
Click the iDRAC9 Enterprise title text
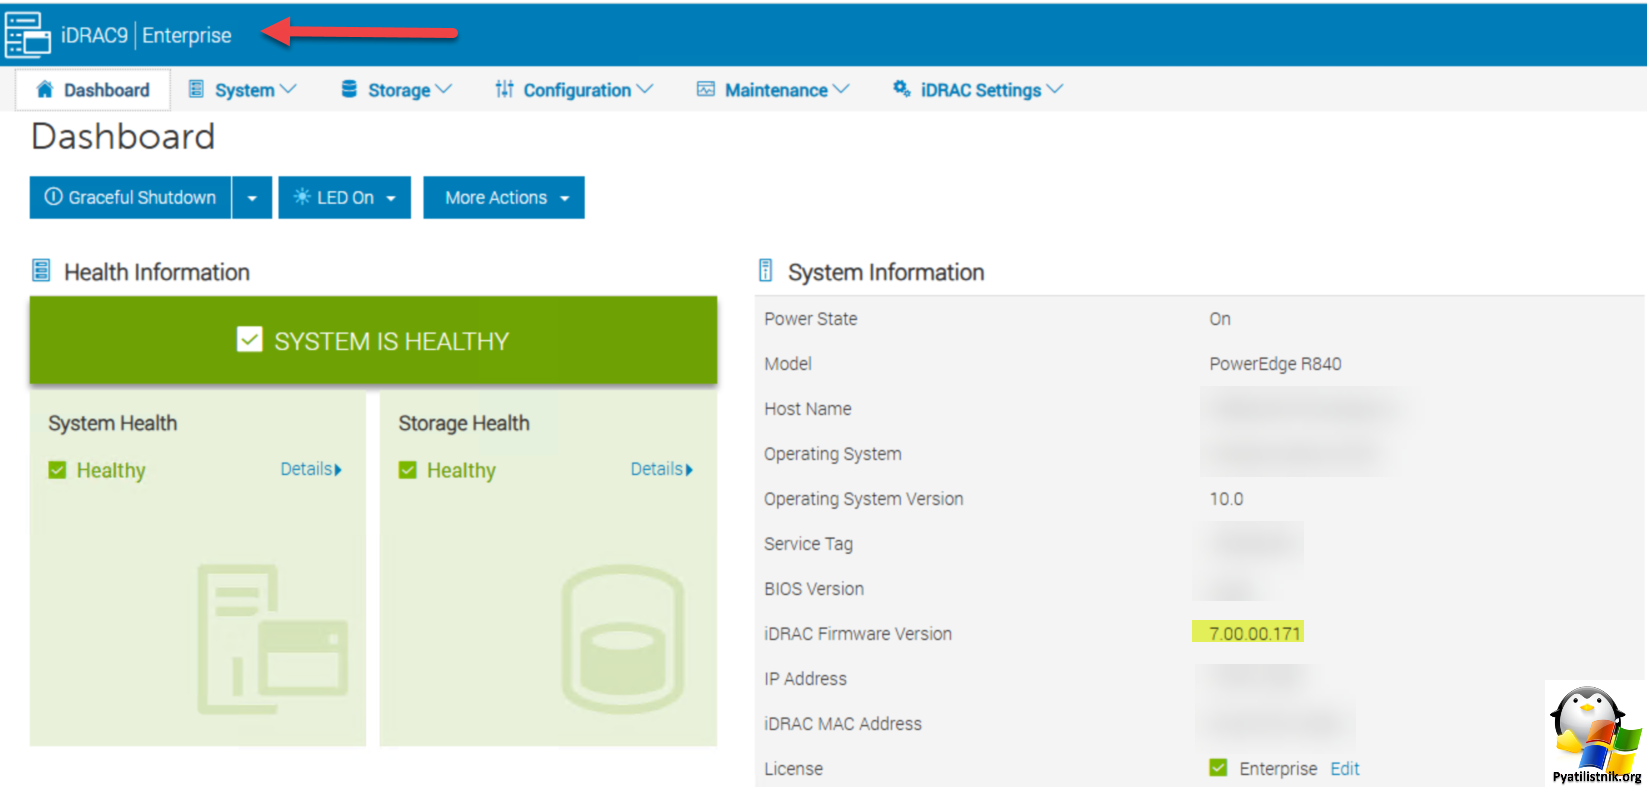pyautogui.click(x=146, y=35)
